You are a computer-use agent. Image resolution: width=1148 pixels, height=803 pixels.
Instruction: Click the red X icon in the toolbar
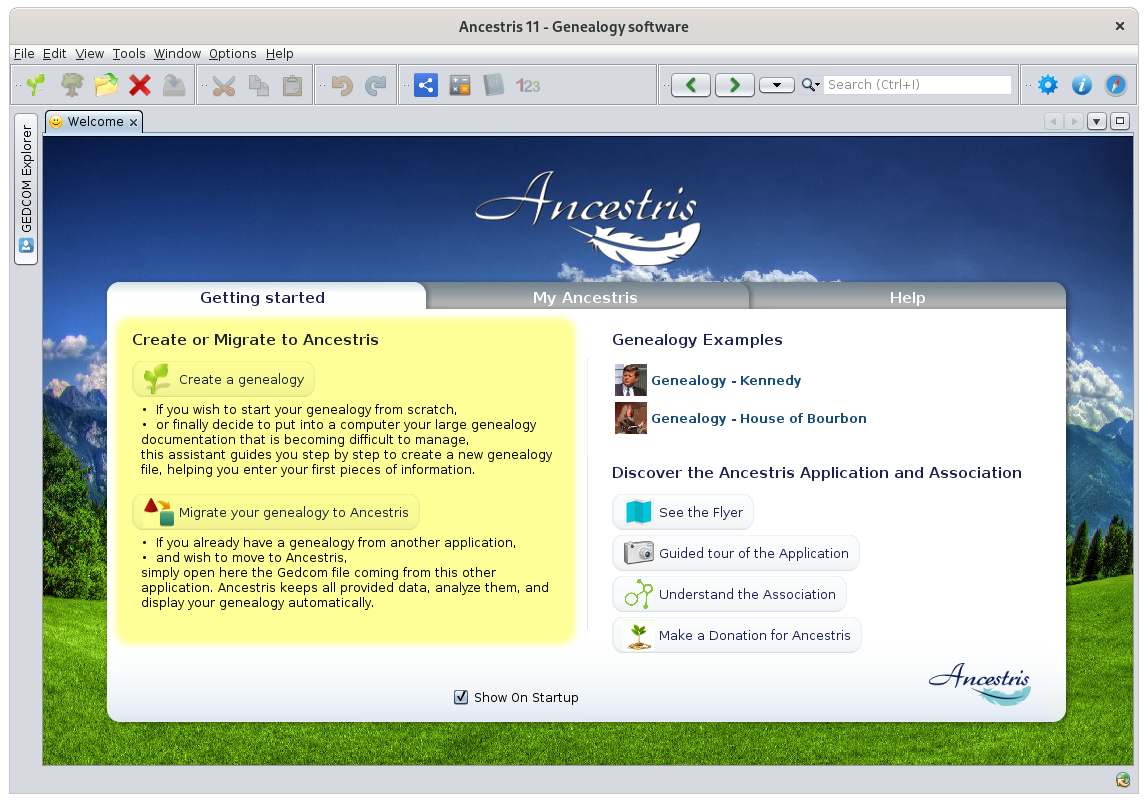click(140, 85)
